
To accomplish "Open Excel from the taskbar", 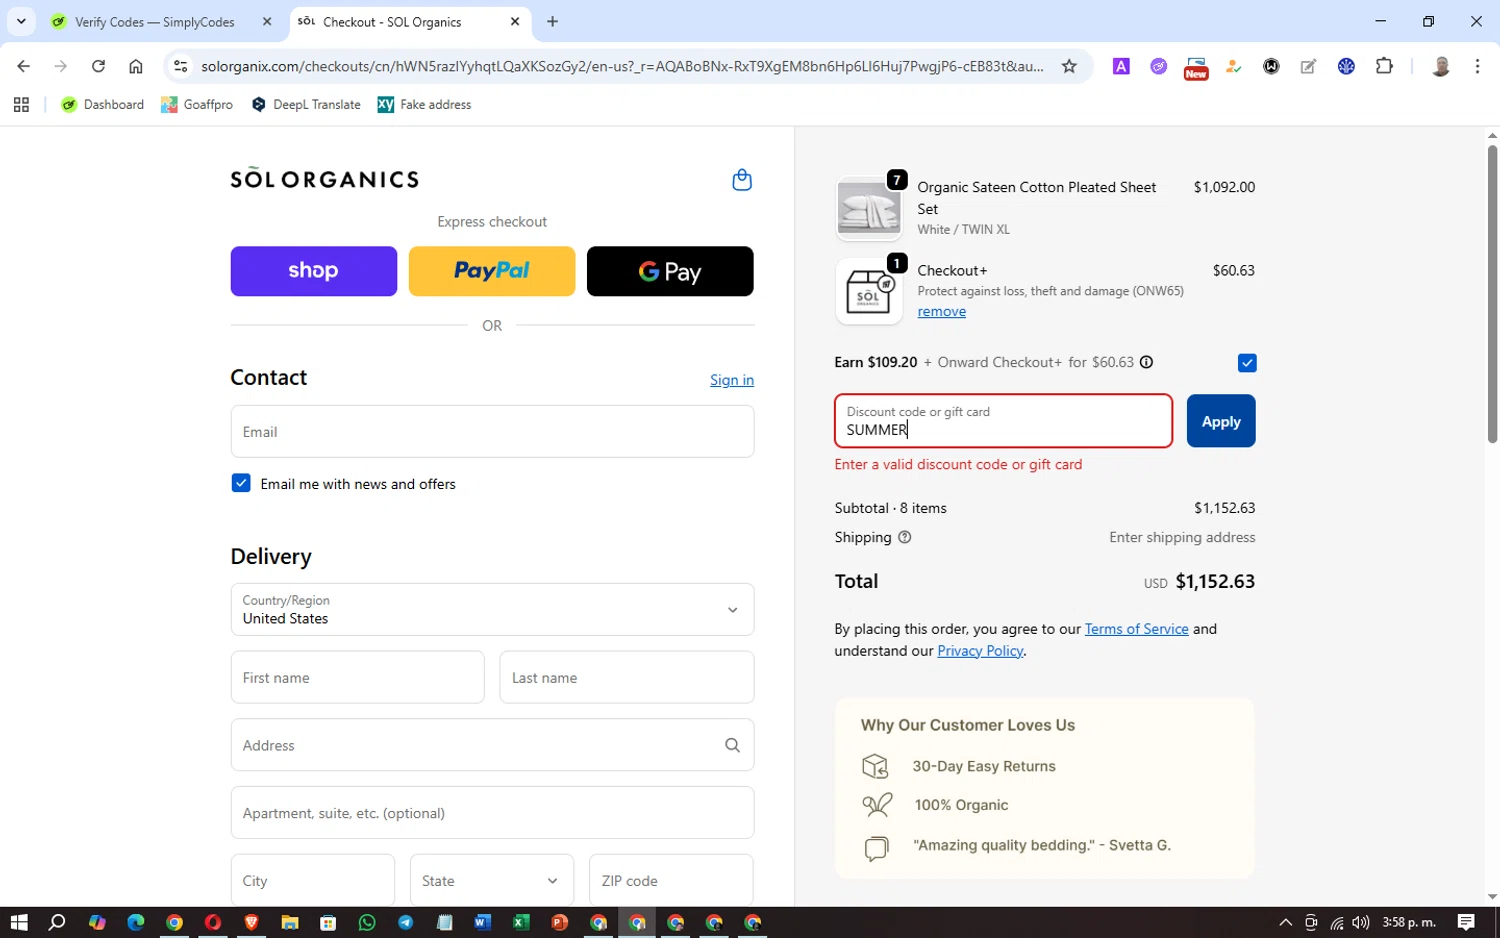I will pos(521,922).
